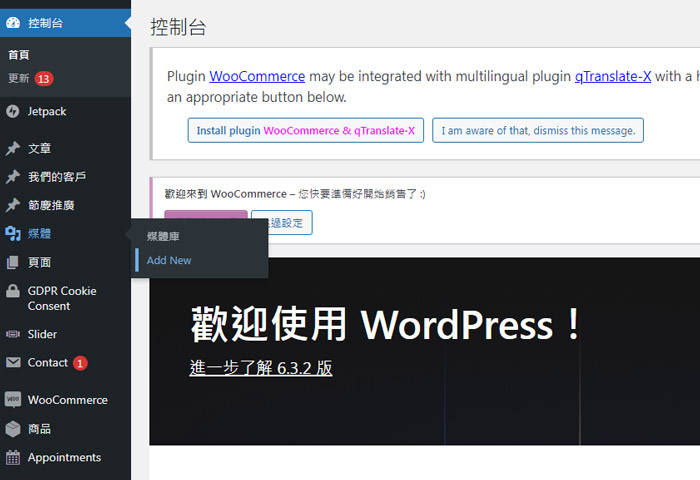Click the envelope icon beside Contact
This screenshot has height=480, width=700.
click(x=13, y=362)
